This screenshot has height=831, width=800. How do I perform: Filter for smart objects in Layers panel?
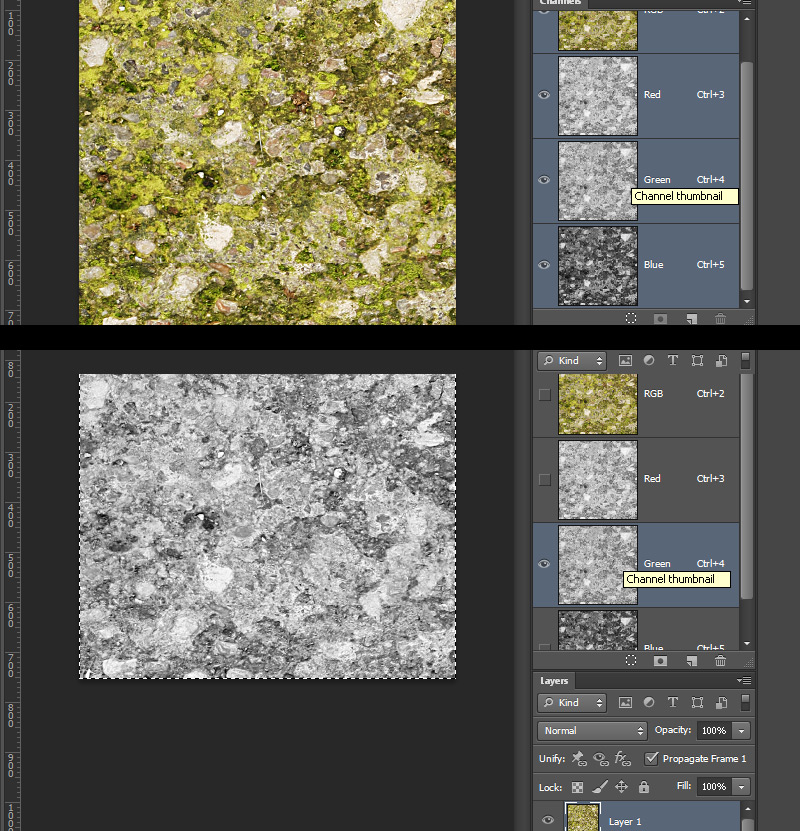(721, 703)
